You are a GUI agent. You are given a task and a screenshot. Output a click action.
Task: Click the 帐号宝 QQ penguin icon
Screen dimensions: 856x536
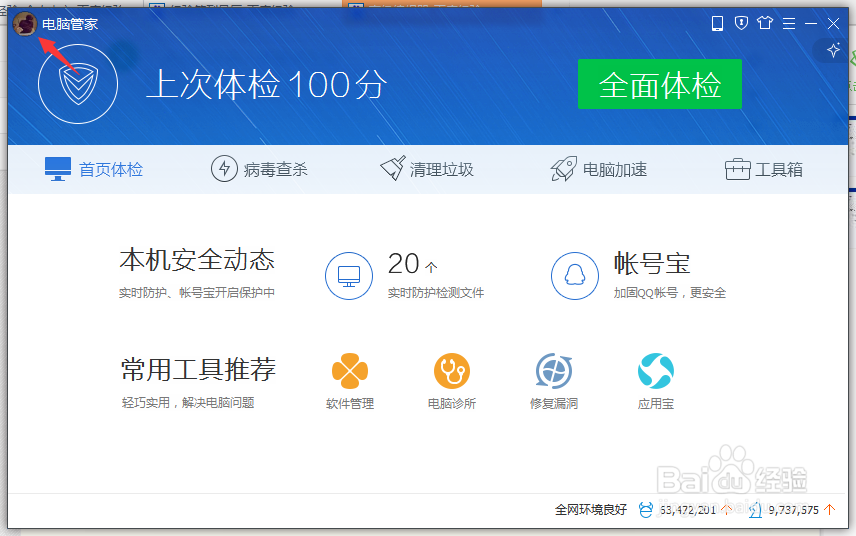click(574, 276)
